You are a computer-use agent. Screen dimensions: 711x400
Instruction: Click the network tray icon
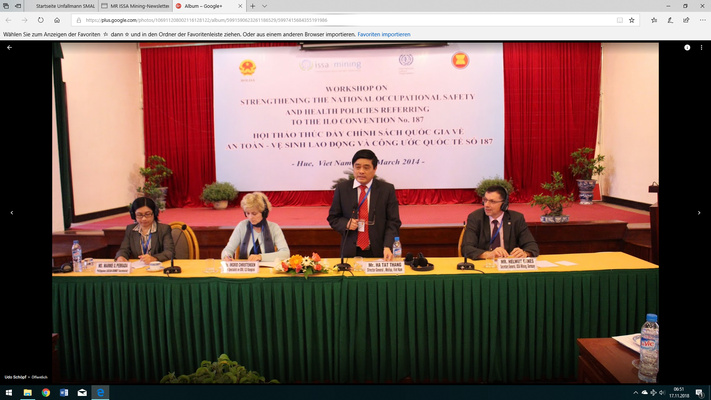pyautogui.click(x=653, y=393)
